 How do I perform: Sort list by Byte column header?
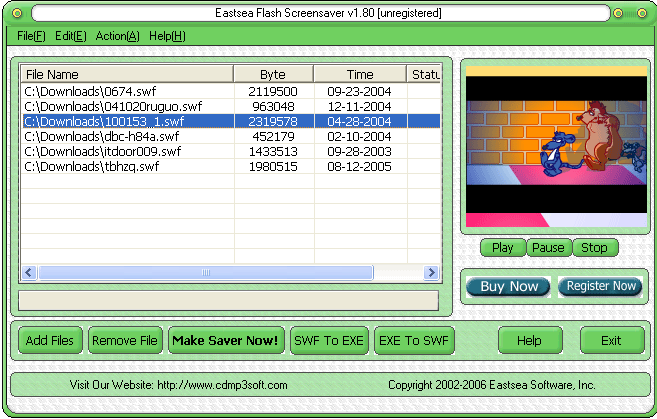[272, 74]
